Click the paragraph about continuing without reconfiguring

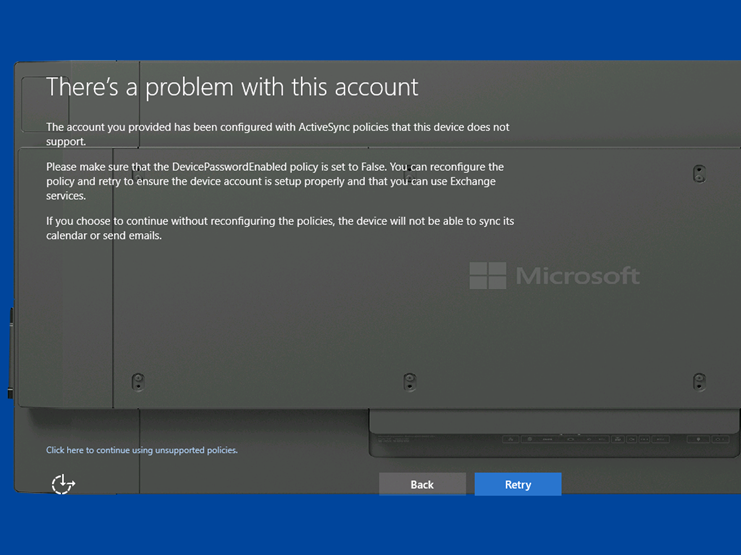pyautogui.click(x=280, y=228)
